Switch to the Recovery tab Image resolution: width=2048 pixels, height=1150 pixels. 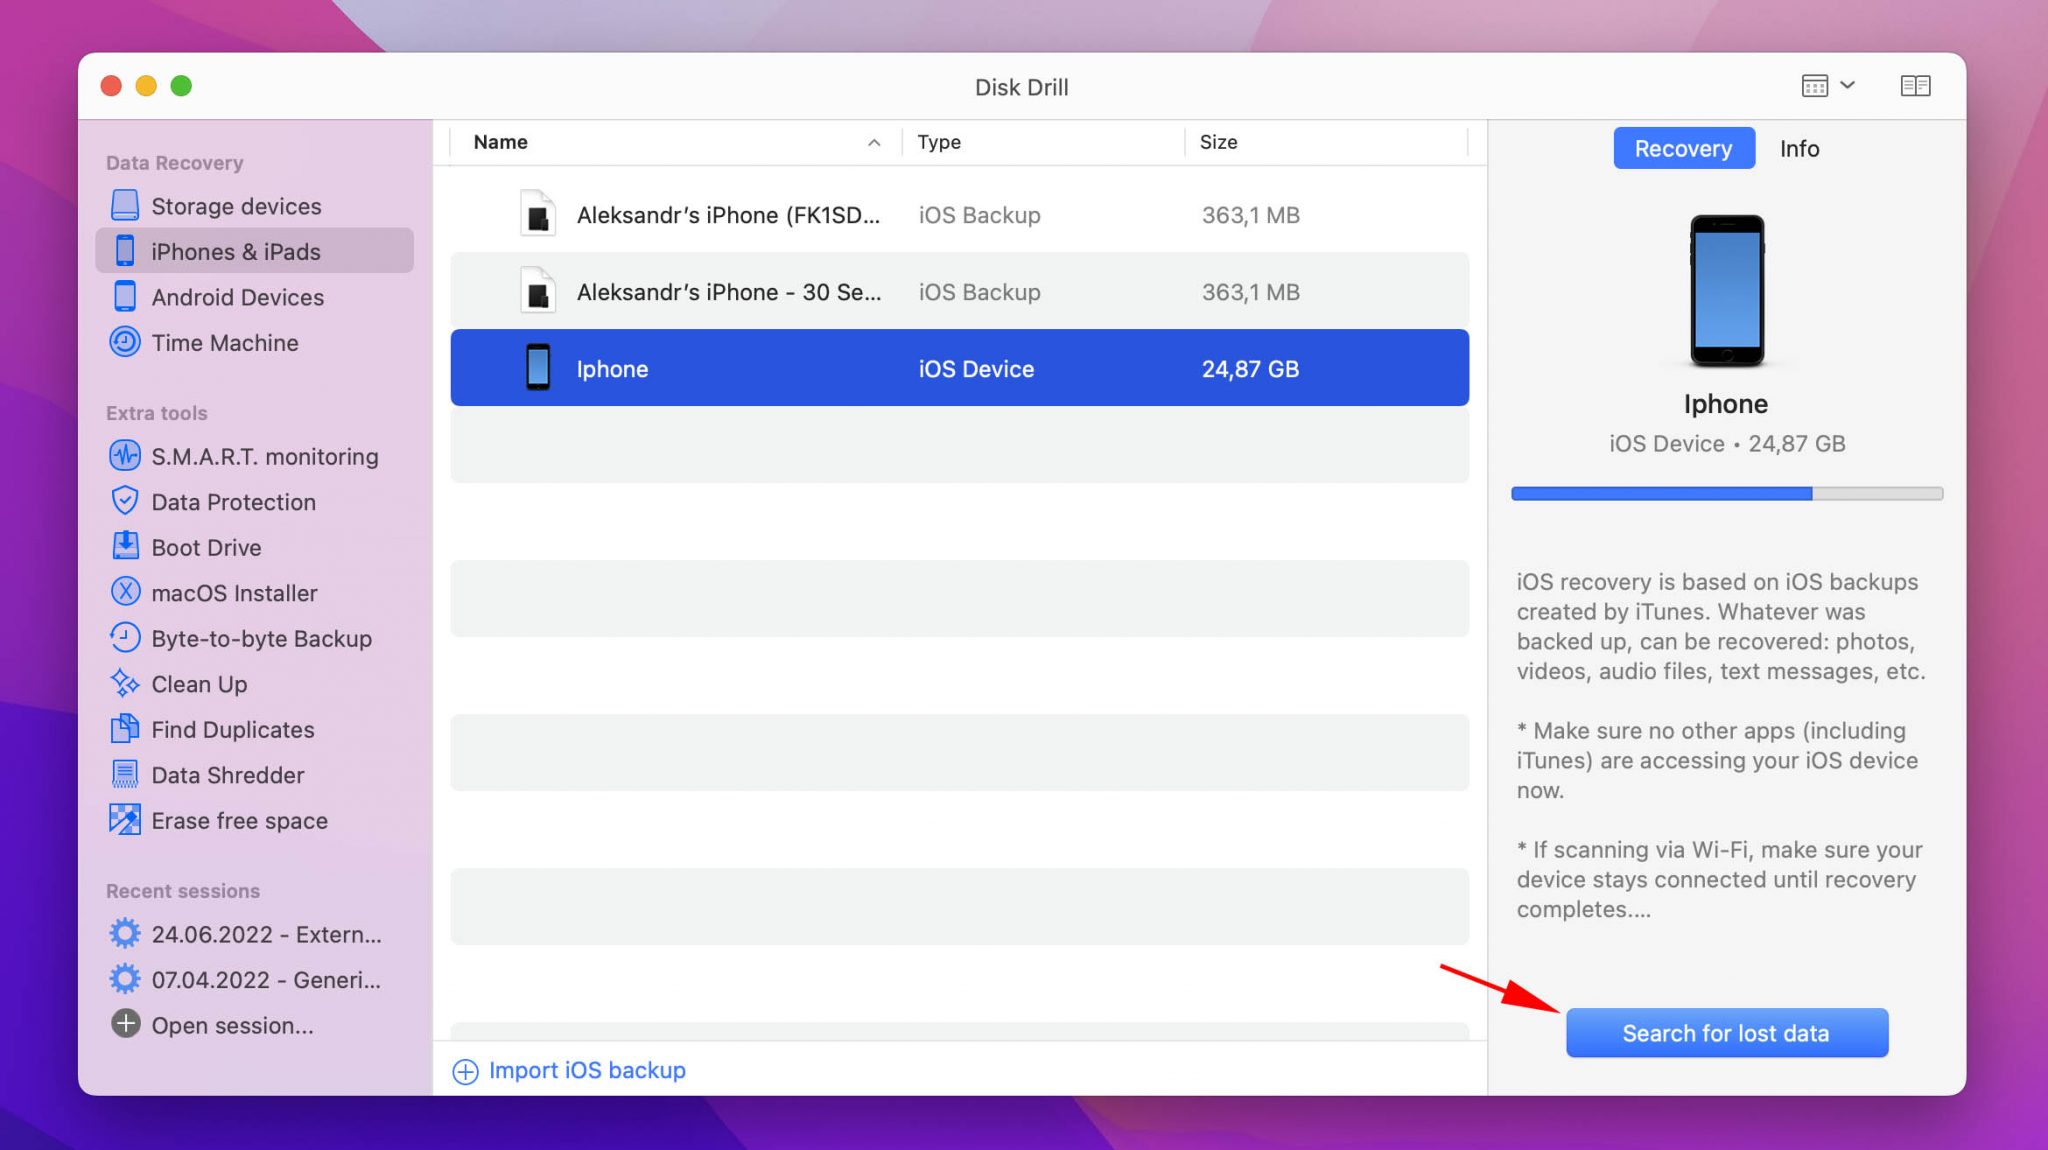[1684, 146]
